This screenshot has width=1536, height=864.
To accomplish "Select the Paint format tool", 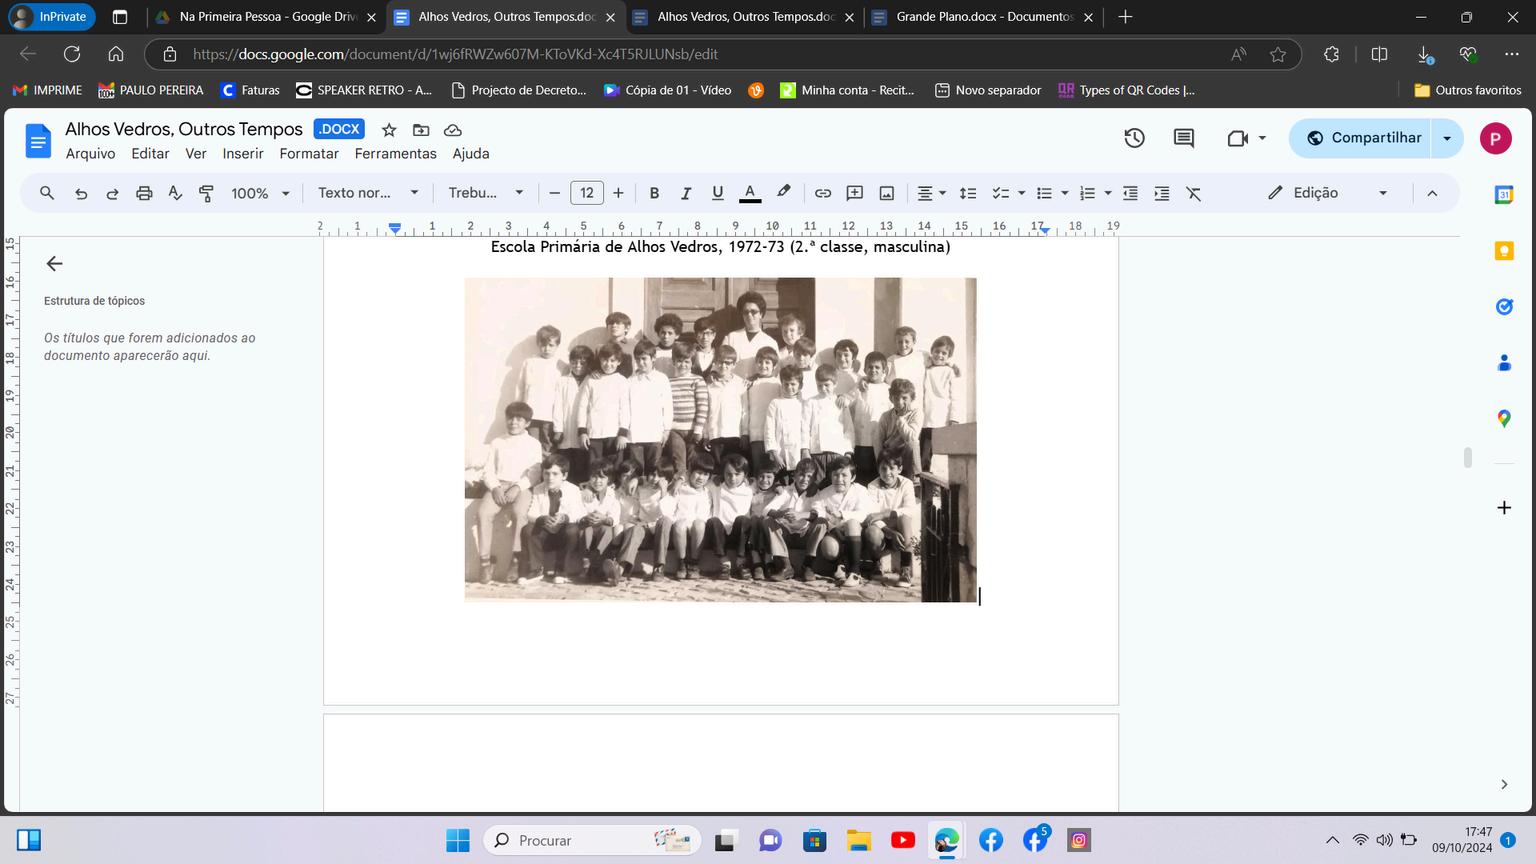I will point(207,193).
